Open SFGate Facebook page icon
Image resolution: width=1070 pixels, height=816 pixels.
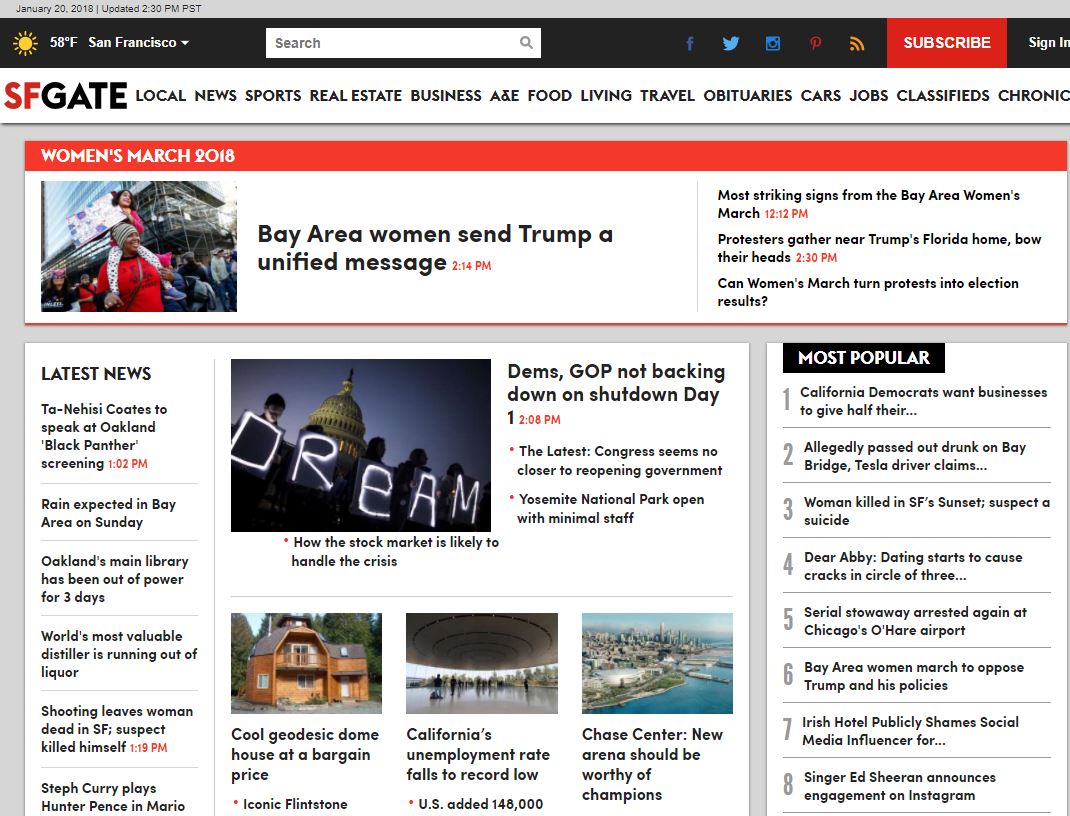(x=690, y=44)
